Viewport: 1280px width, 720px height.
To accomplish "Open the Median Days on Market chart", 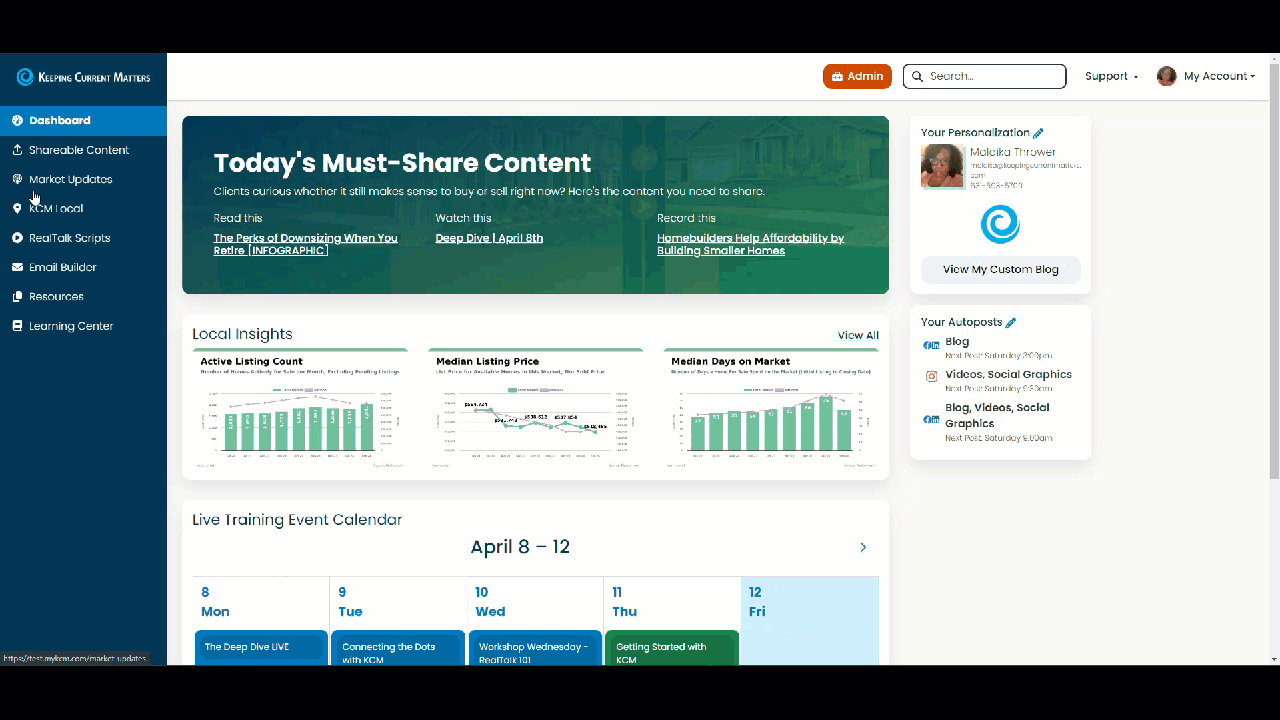I will point(771,410).
